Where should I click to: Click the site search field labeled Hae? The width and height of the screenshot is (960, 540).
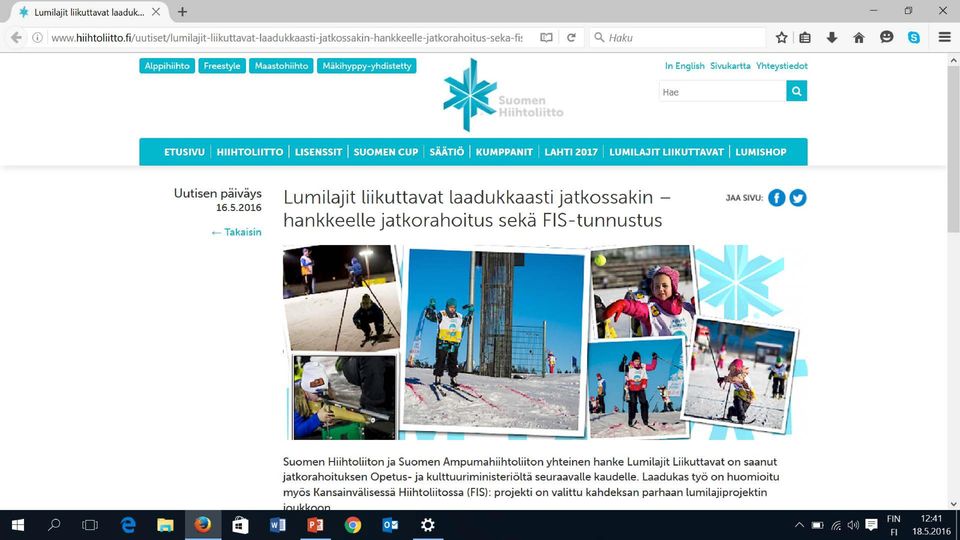coord(722,92)
